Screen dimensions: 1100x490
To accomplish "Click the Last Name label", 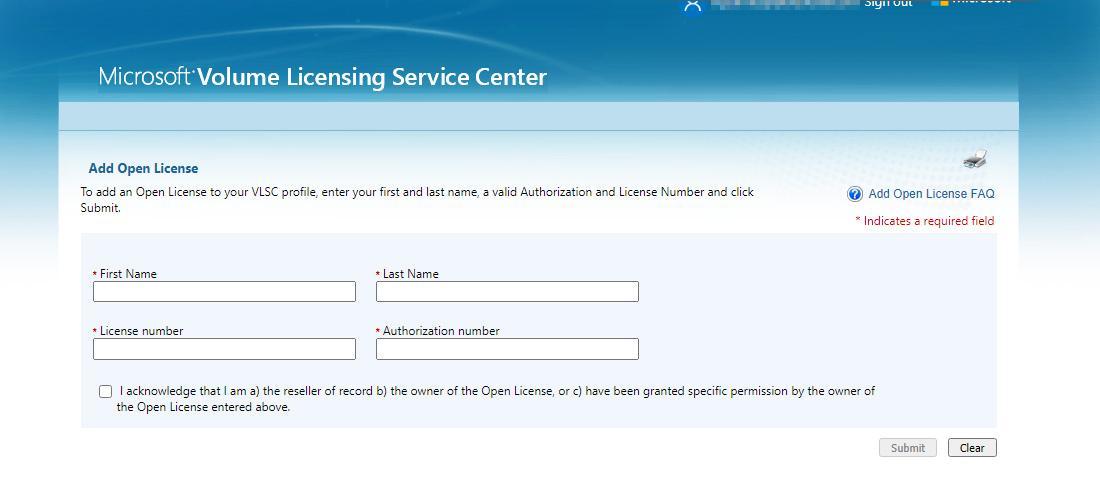I will 410,274.
